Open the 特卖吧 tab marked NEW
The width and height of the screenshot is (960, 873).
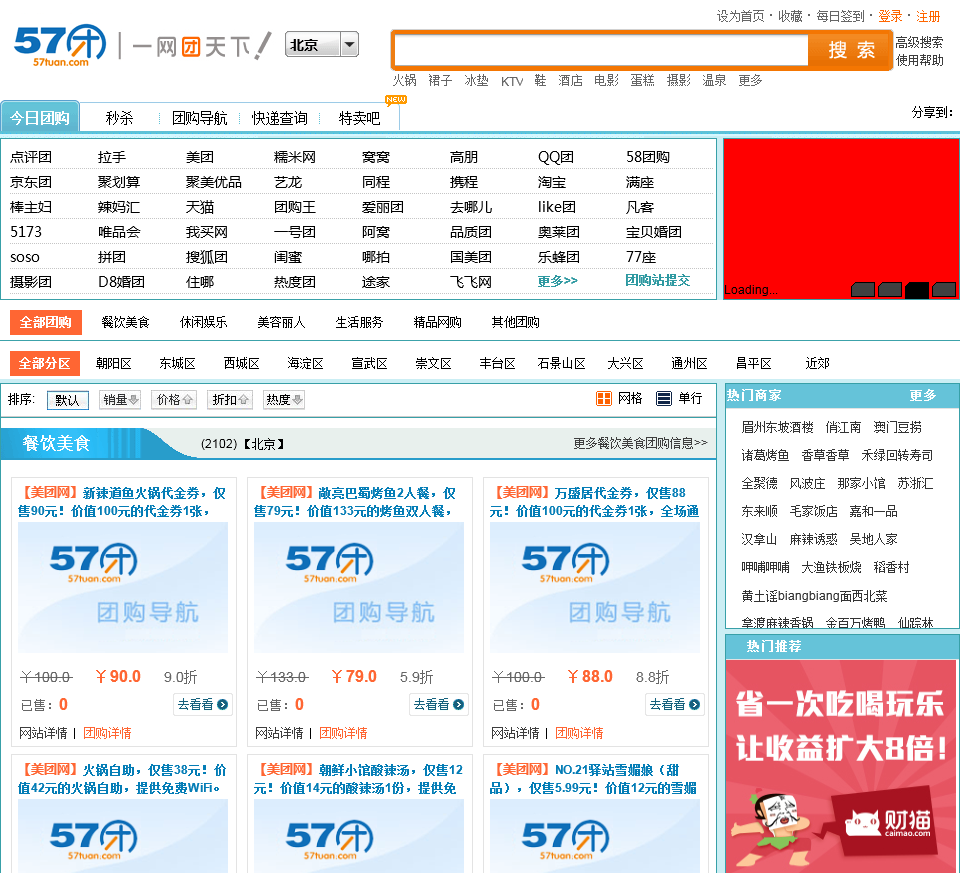(359, 118)
